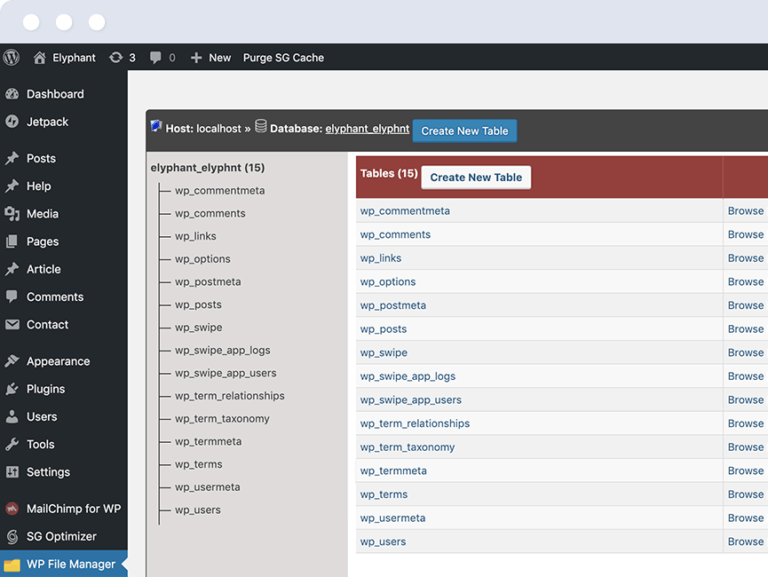Open the wp_swipe_app_users link in the Tables list

[410, 400]
